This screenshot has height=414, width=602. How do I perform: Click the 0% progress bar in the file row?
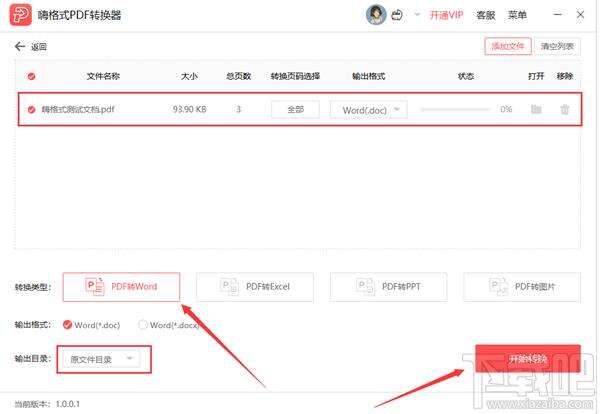(456, 109)
